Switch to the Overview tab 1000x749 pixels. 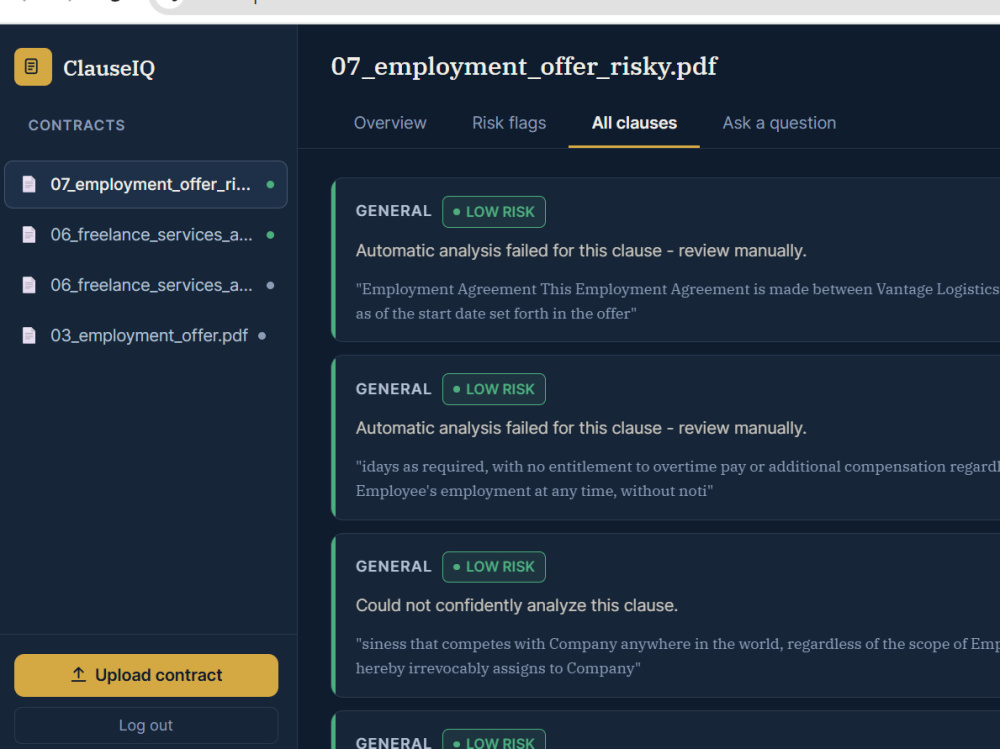click(390, 123)
